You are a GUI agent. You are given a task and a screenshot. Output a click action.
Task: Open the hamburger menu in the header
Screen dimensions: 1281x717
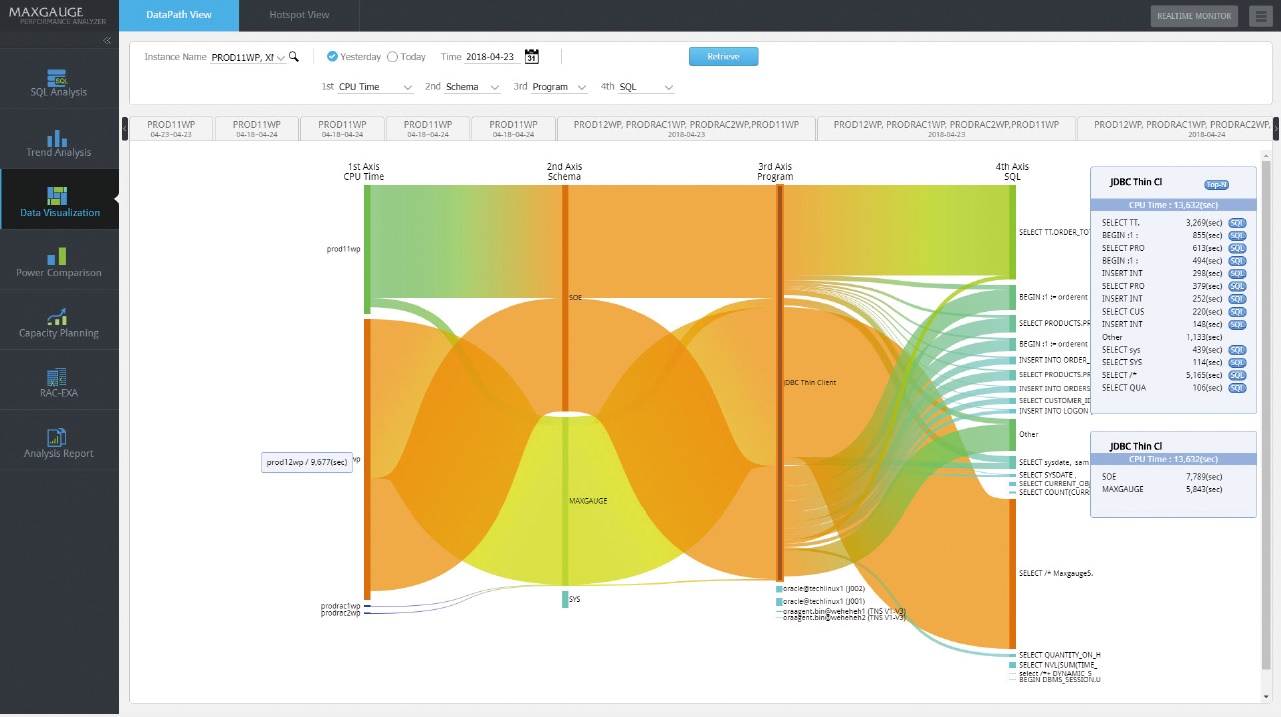(x=1259, y=16)
